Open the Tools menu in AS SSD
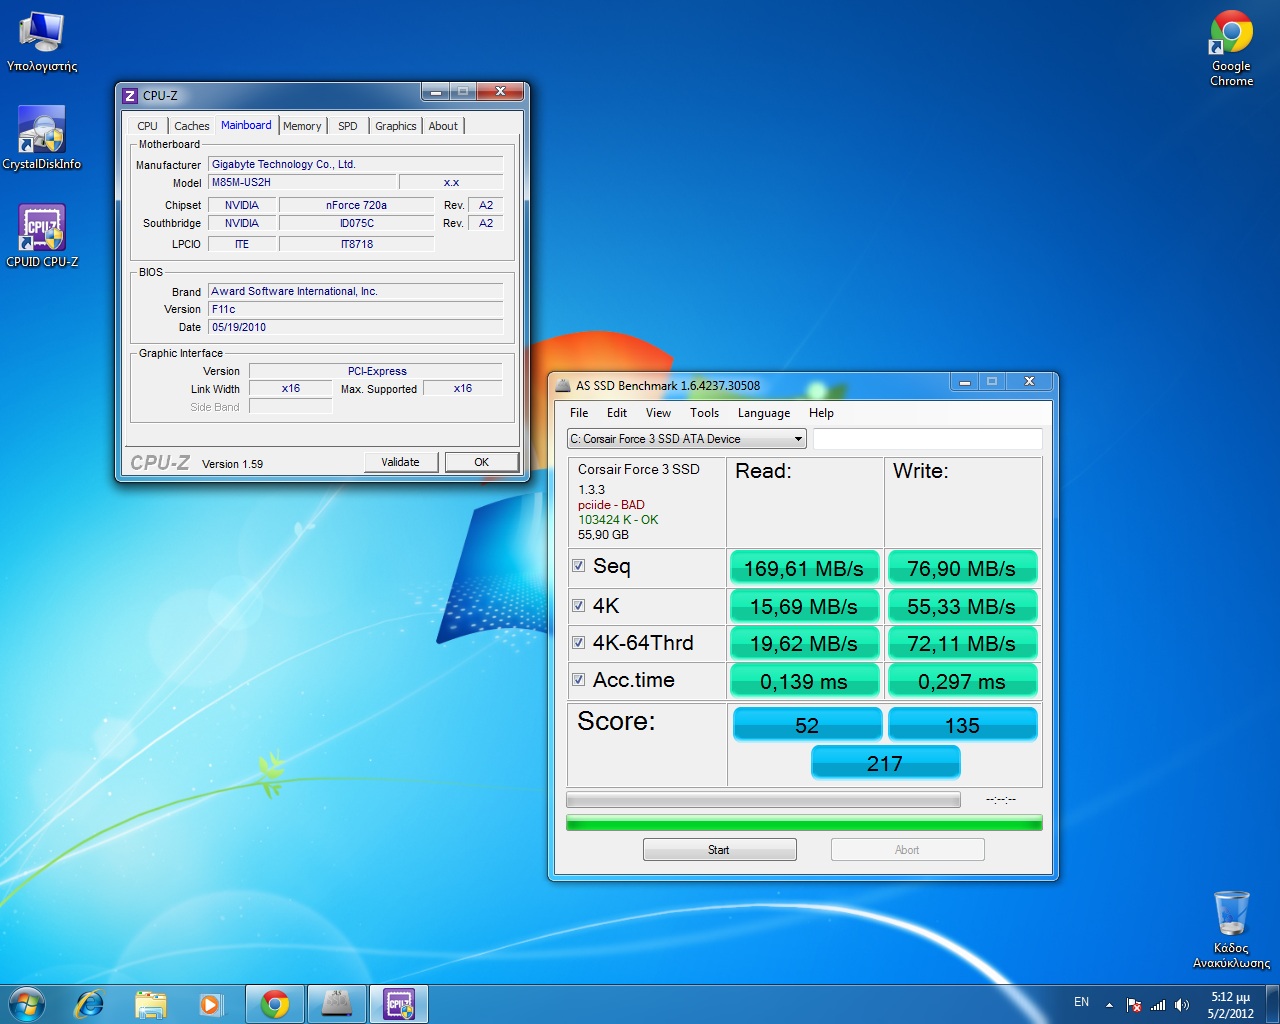The image size is (1280, 1024). pos(704,413)
